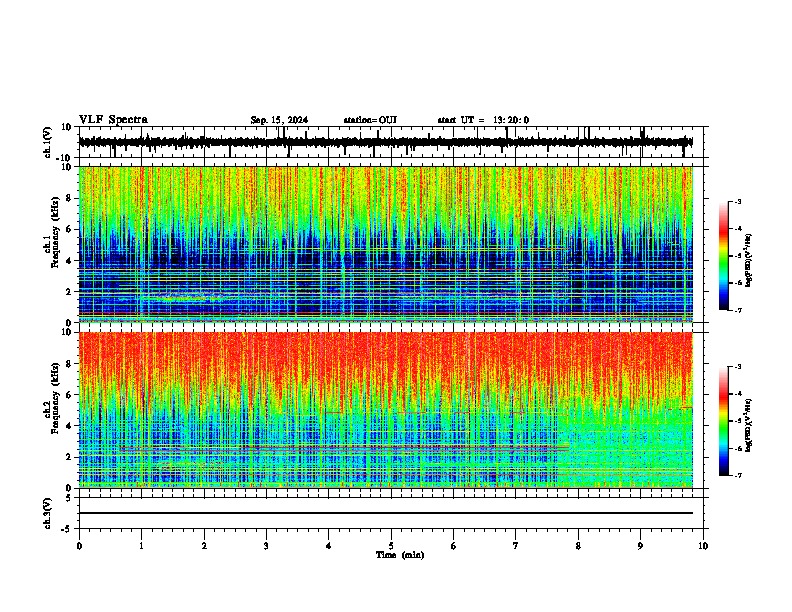The height and width of the screenshot is (612, 792).
Task: Click the ch.1 waveform trace panel
Action: click(x=390, y=142)
